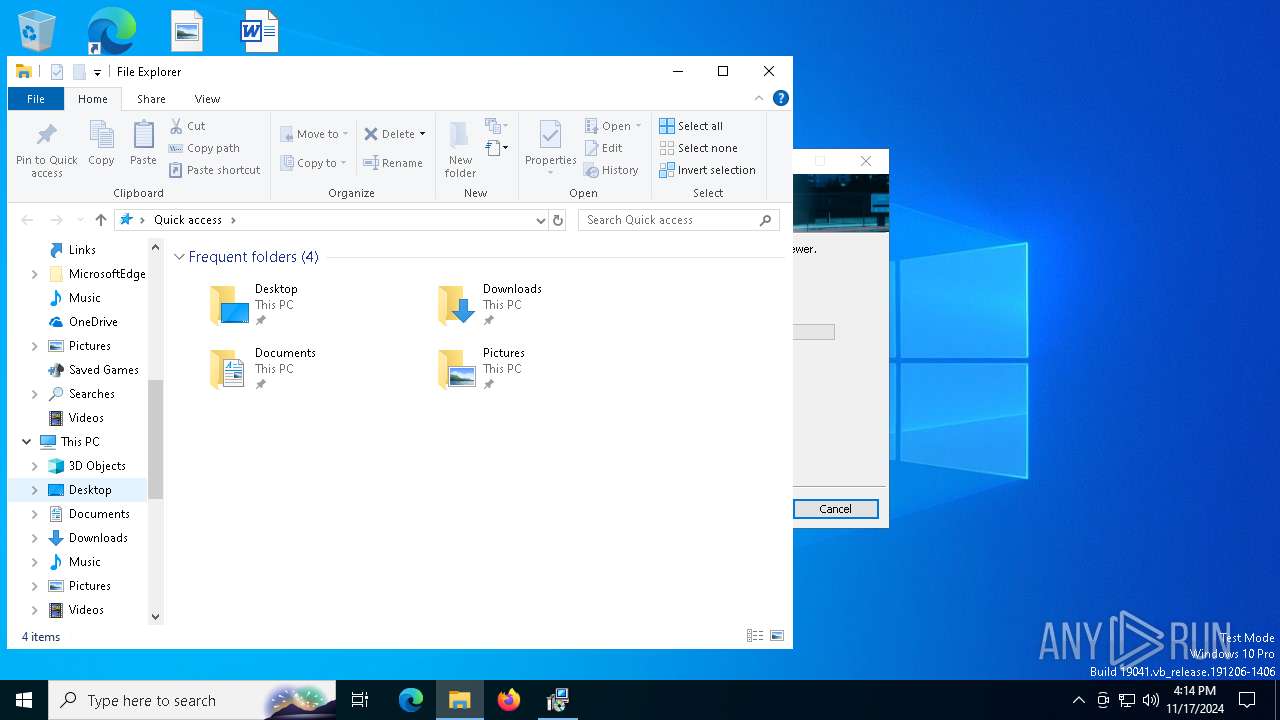The height and width of the screenshot is (720, 1280).
Task: Click the progress bar in background dialog
Action: click(814, 332)
